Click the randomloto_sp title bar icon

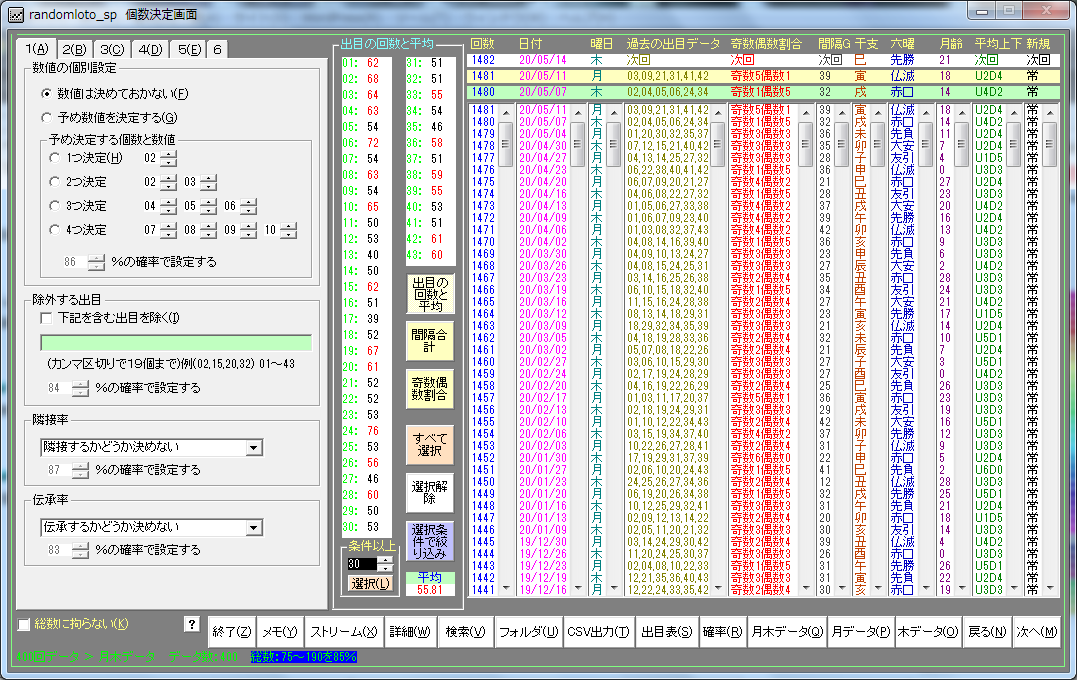[15, 14]
